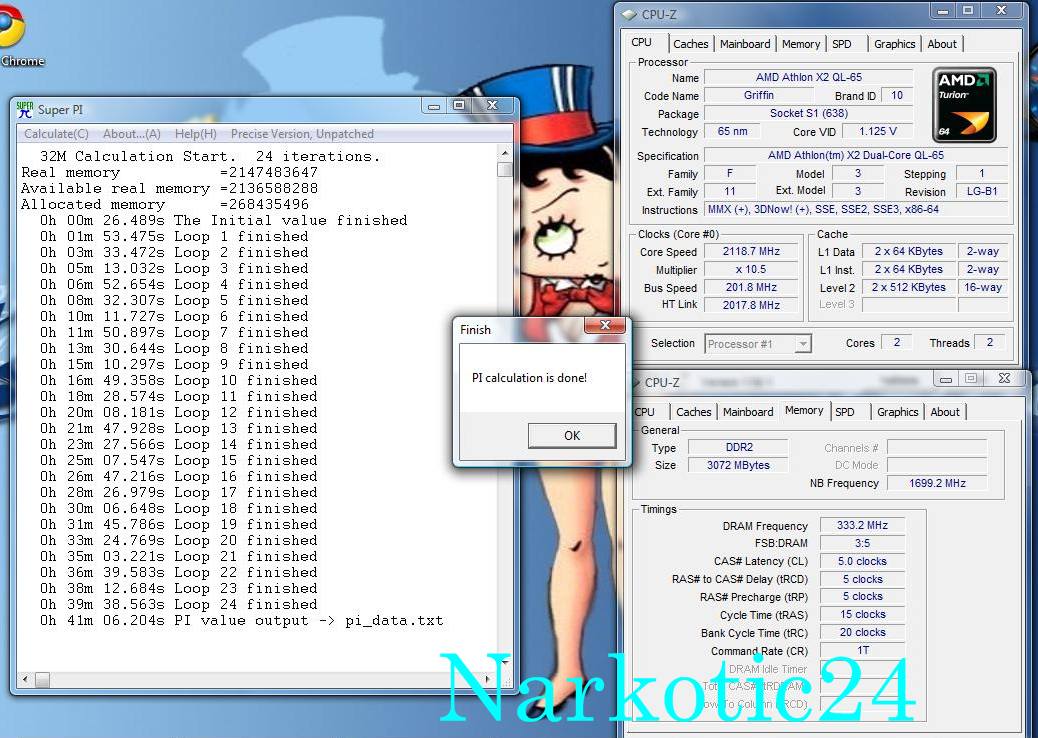Click the HT Link value 2017.8 MHz
This screenshot has width=1038, height=738.
pos(751,305)
